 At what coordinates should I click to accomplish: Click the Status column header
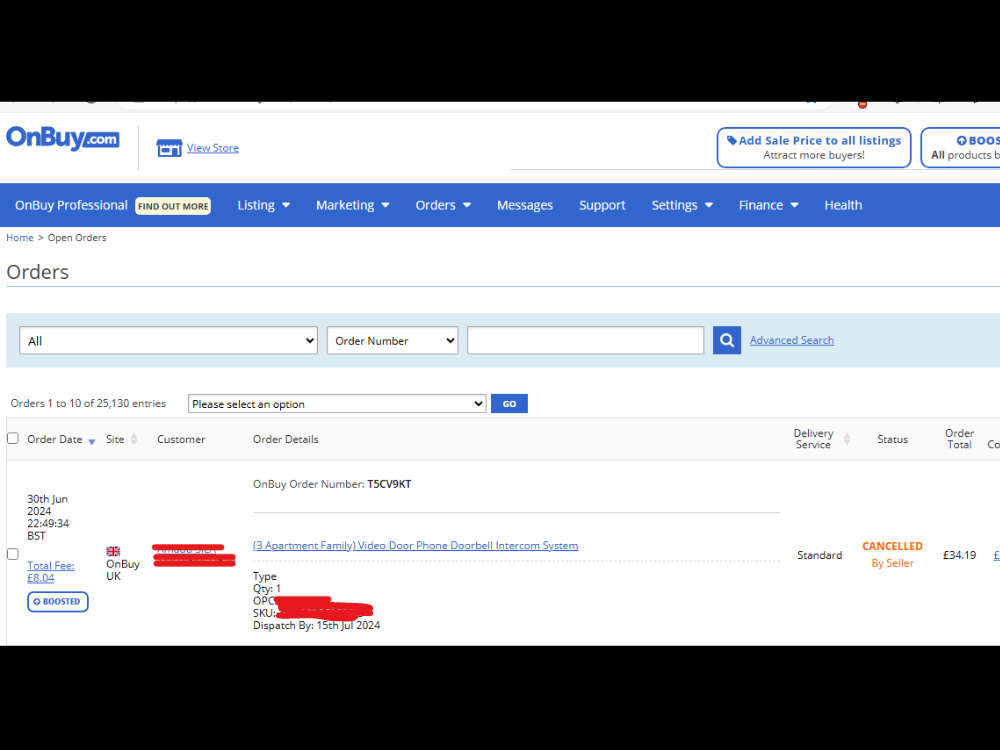pos(892,439)
